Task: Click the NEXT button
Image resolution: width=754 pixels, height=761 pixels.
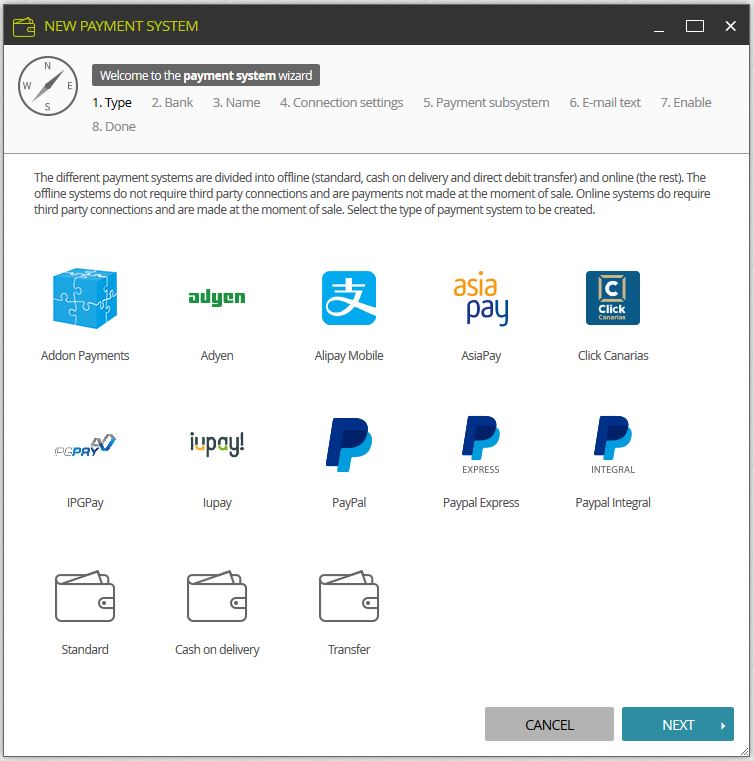Action: point(678,724)
